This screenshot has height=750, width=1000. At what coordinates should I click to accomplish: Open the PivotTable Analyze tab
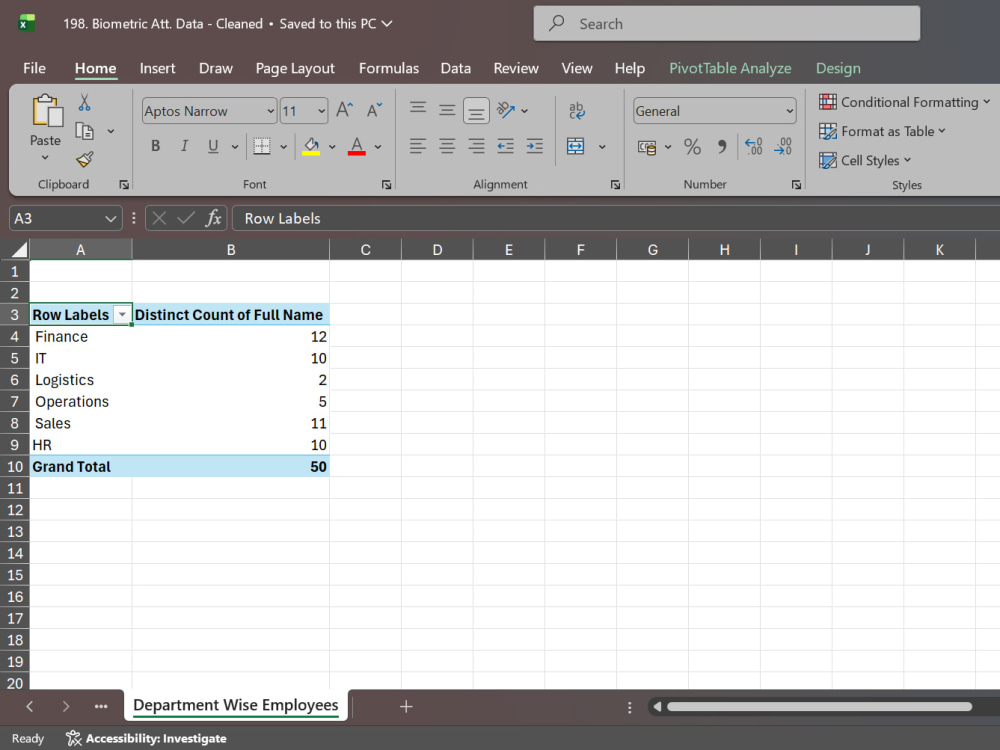coord(730,68)
